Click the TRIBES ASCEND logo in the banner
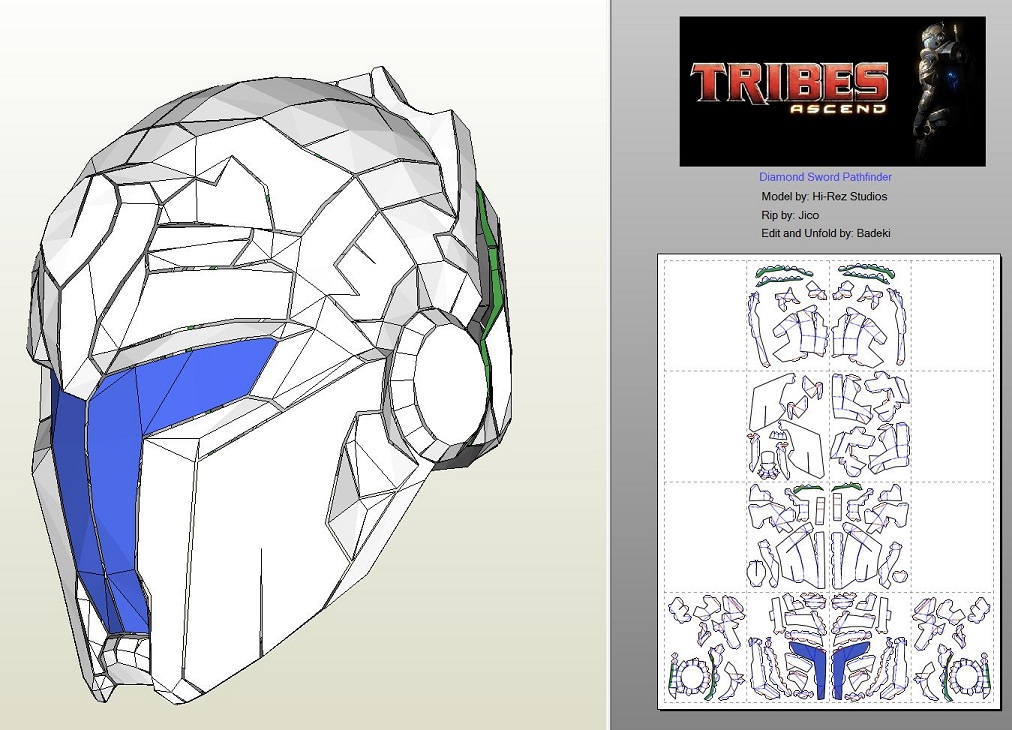Image resolution: width=1012 pixels, height=730 pixels. click(x=789, y=88)
